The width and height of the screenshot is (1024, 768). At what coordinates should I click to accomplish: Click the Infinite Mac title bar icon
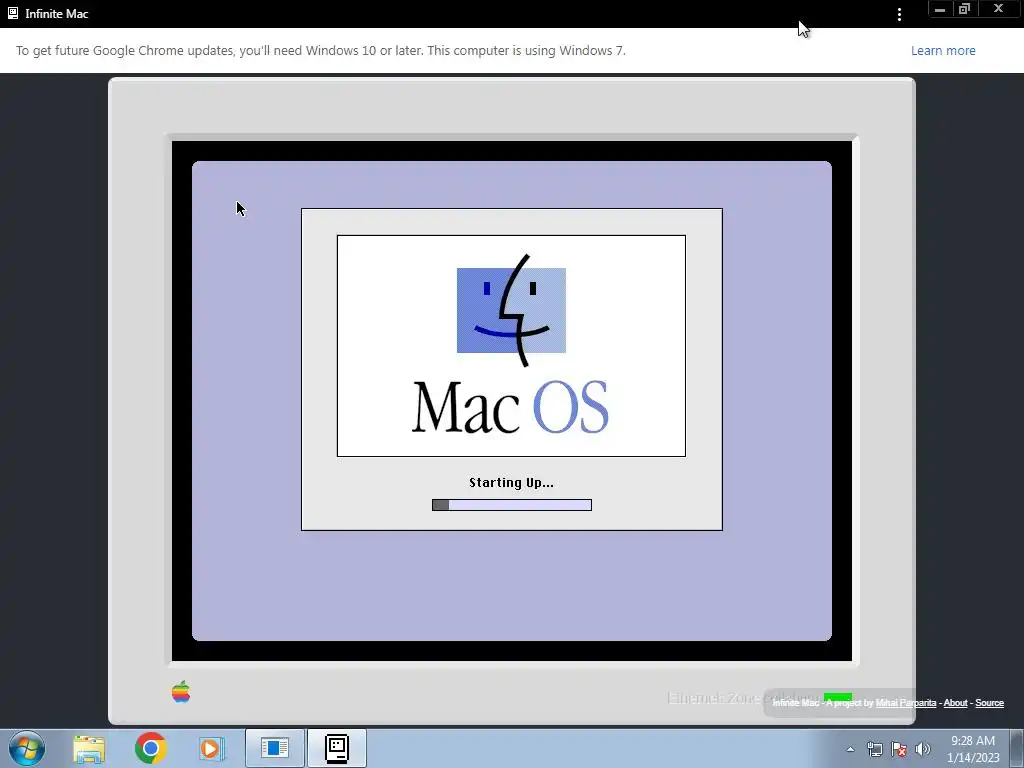click(x=12, y=13)
